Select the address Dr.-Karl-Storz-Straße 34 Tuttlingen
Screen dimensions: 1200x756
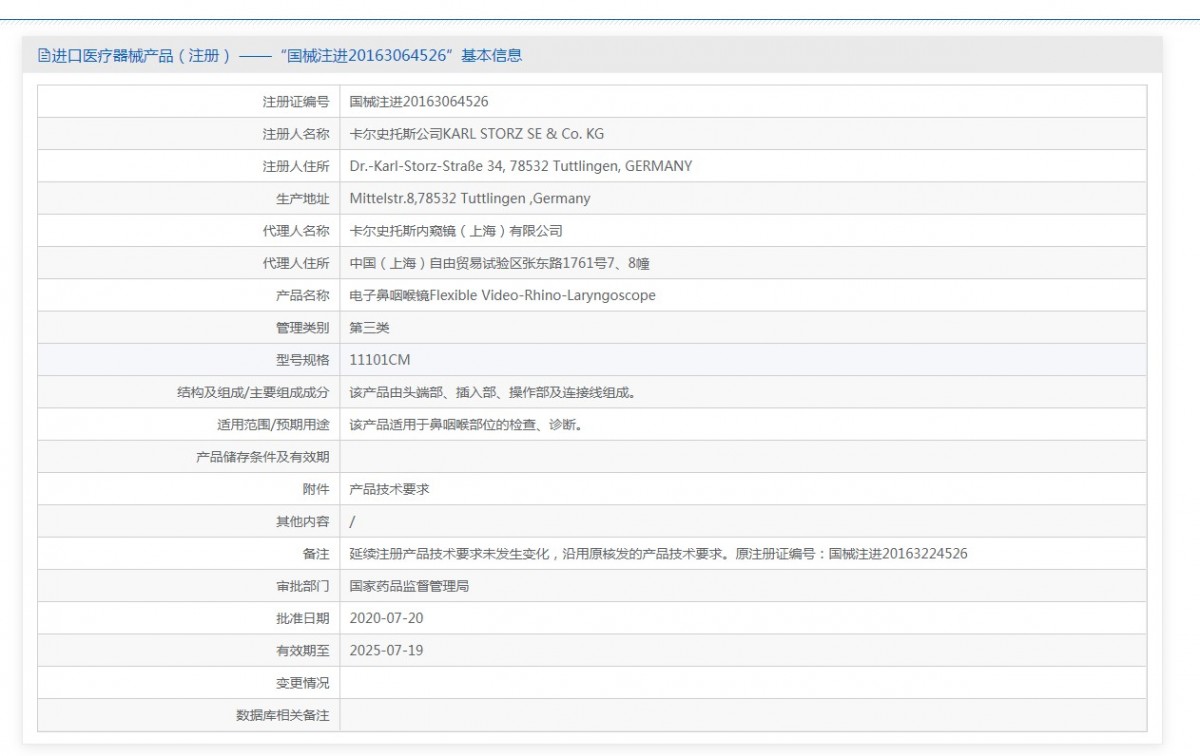(x=520, y=166)
